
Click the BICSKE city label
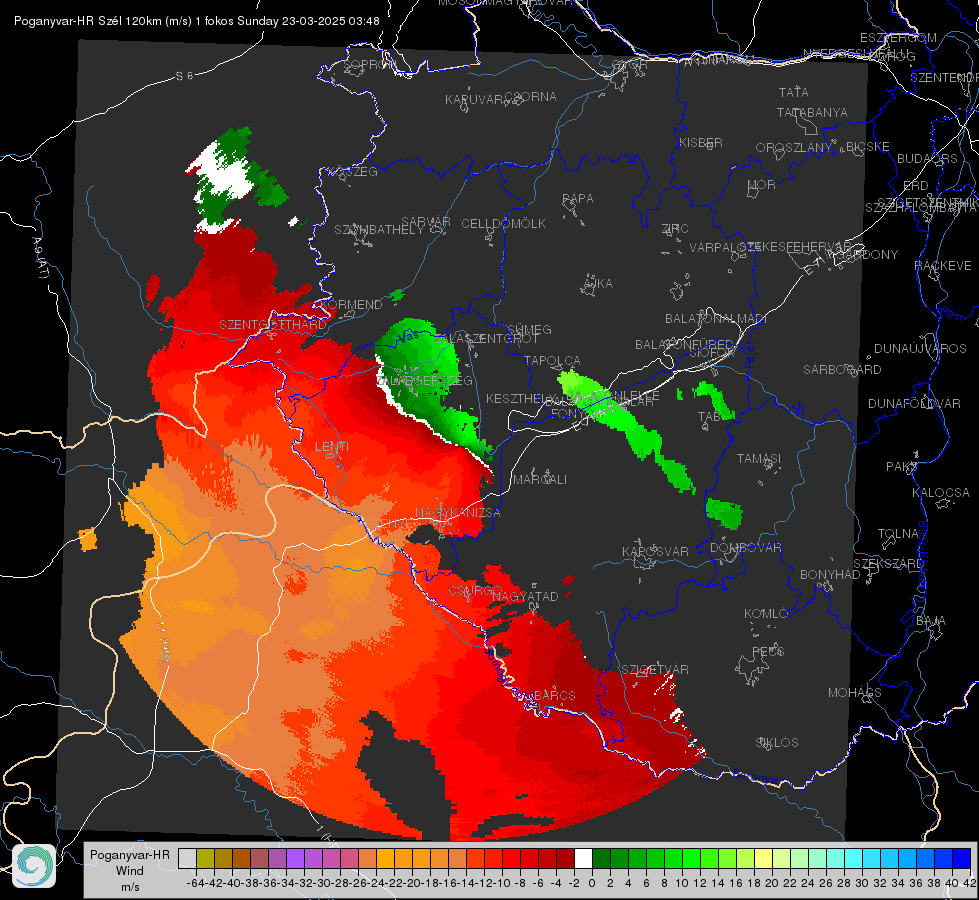pos(868,147)
